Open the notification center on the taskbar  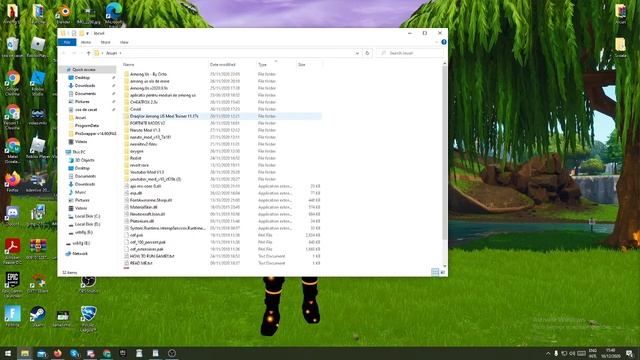(629, 353)
